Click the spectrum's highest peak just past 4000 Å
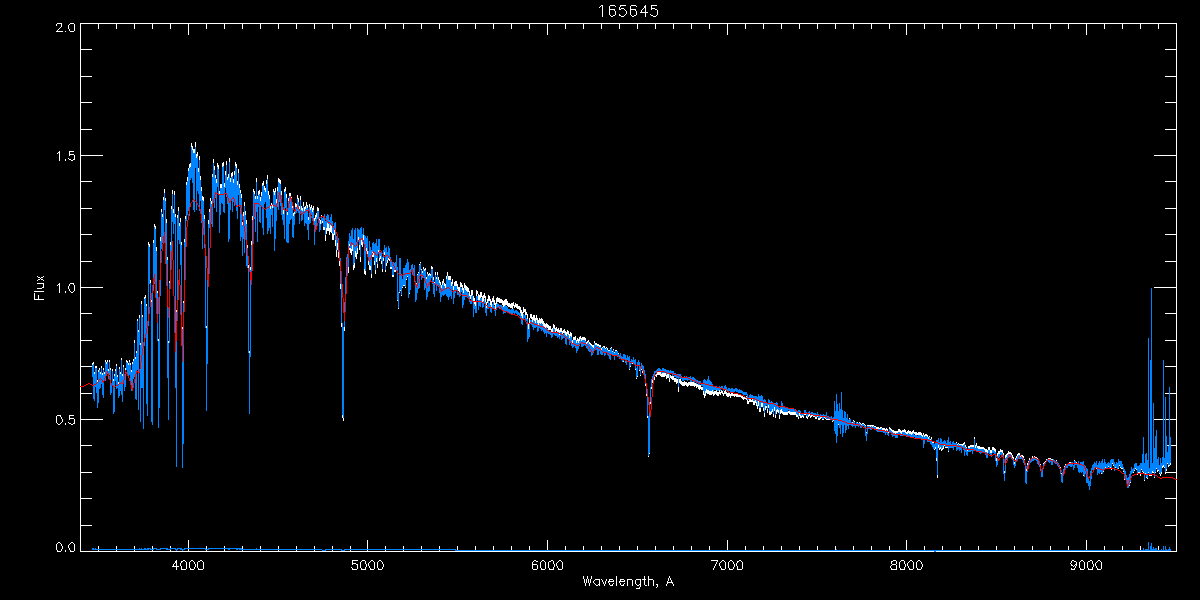 pos(193,145)
